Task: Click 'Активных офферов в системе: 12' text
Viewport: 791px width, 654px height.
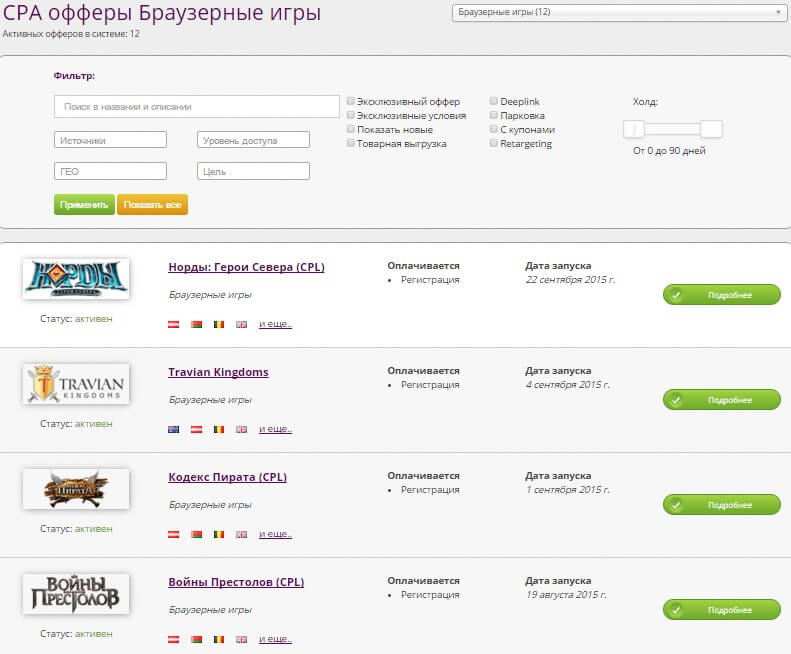Action: coord(71,34)
